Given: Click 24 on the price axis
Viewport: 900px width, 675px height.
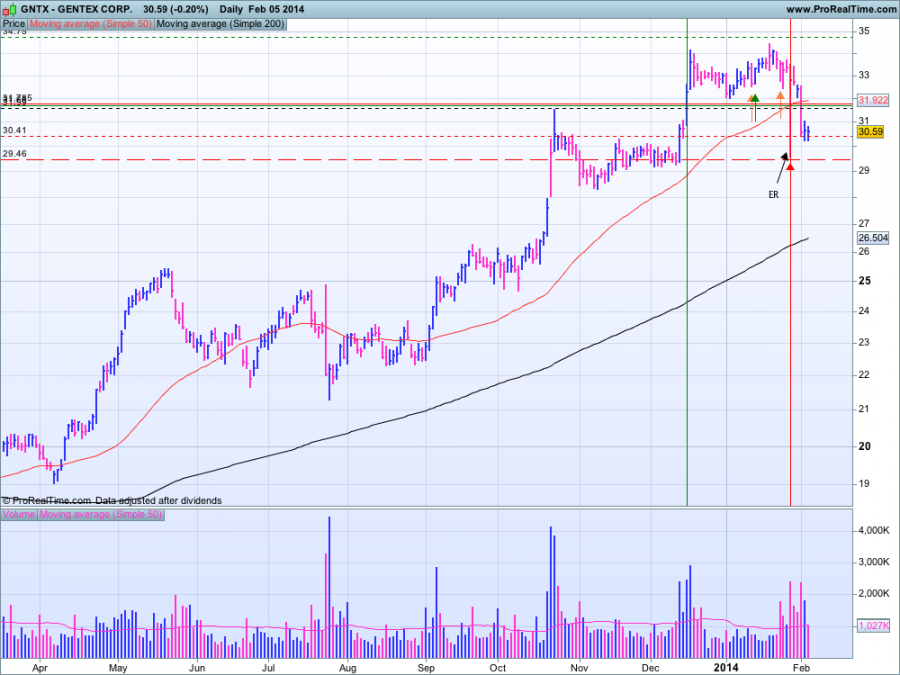Looking at the screenshot, I should click(x=864, y=311).
